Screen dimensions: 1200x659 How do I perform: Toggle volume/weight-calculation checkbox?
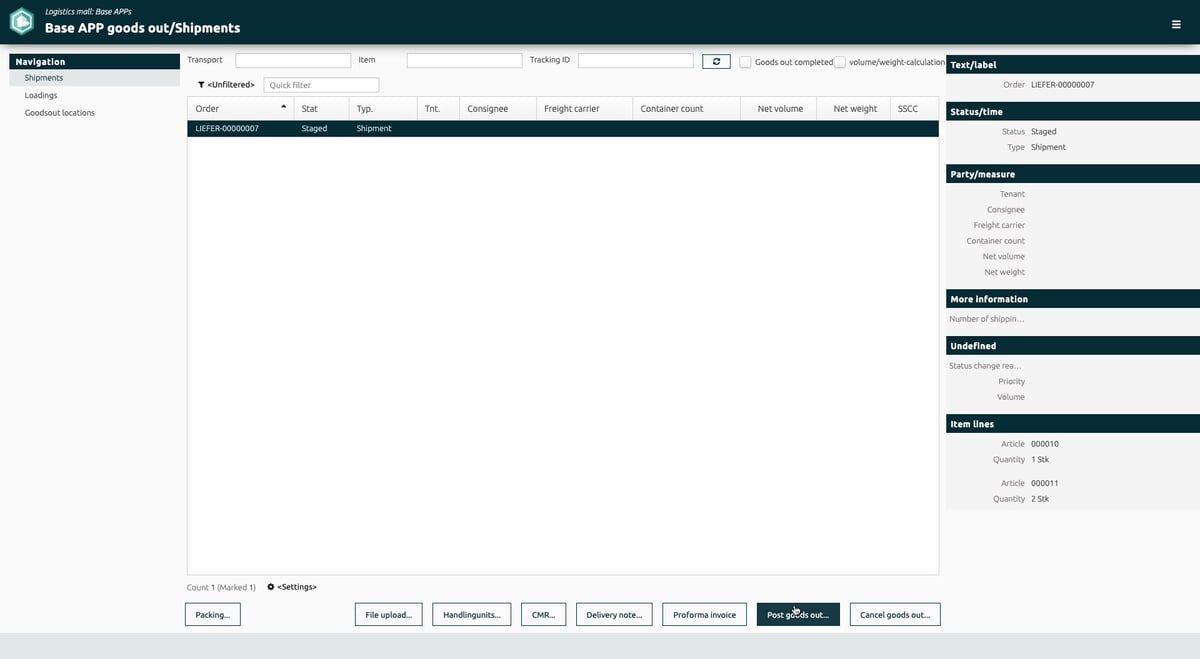[x=840, y=62]
